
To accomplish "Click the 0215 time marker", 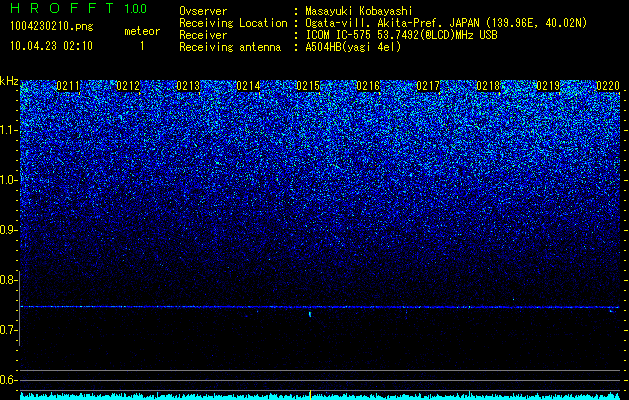I will pyautogui.click(x=308, y=85).
